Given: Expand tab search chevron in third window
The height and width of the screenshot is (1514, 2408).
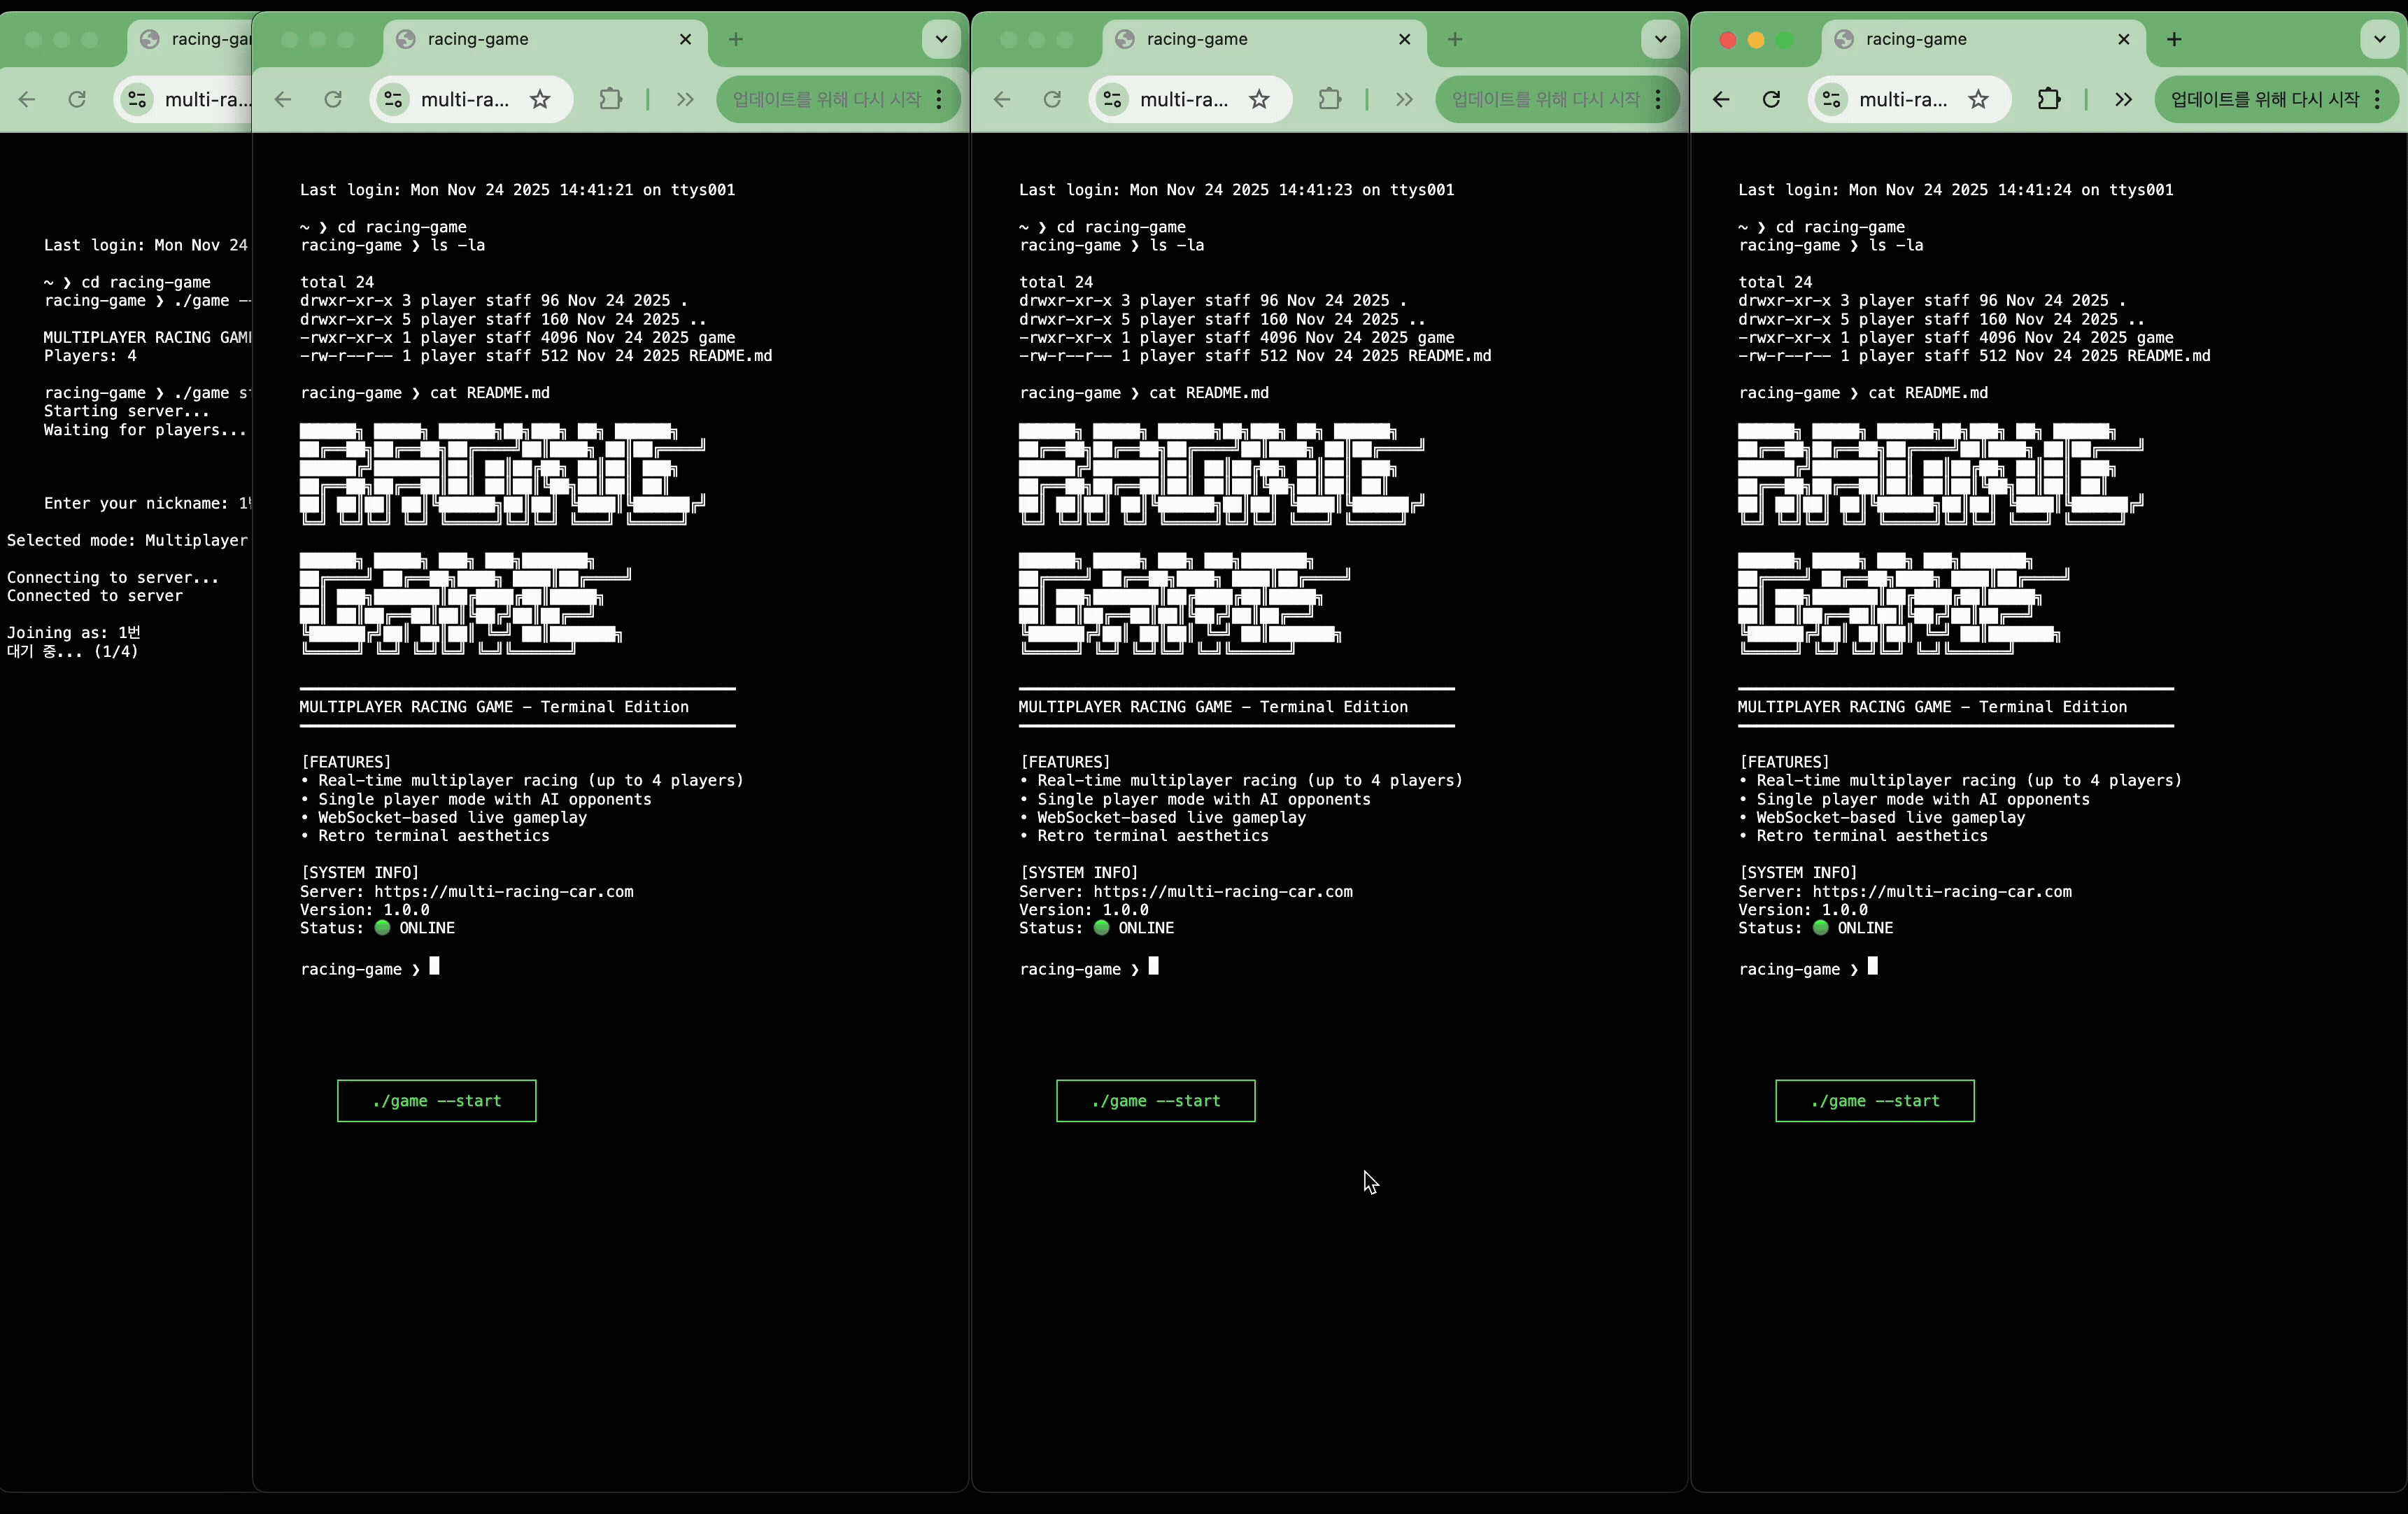Looking at the screenshot, I should [x=1660, y=39].
